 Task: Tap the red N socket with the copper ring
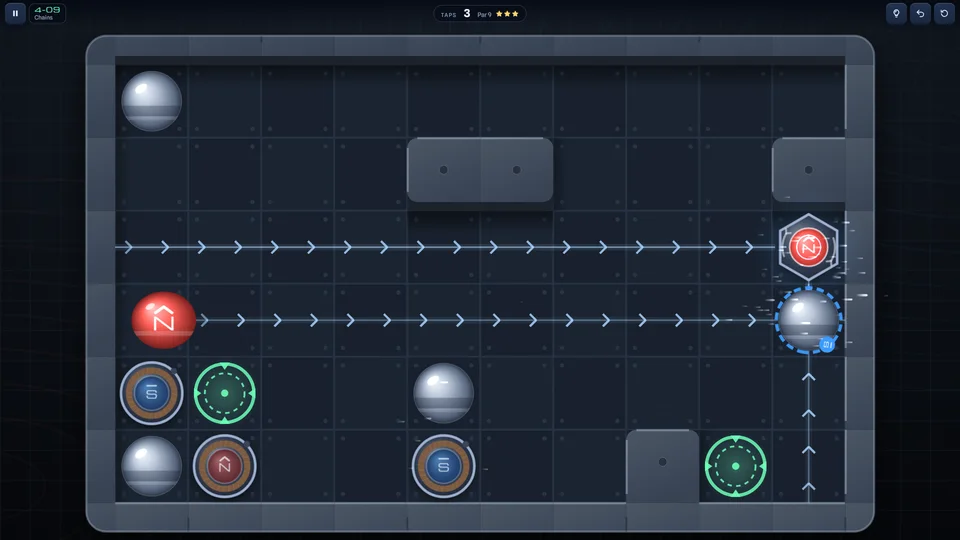225,466
